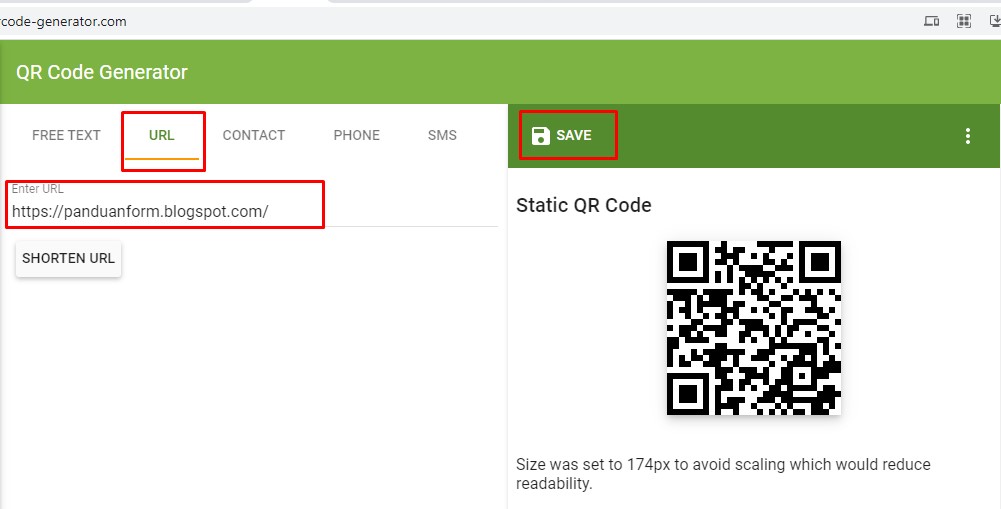Image resolution: width=1001 pixels, height=509 pixels.
Task: Open the three-dot more options menu
Action: point(968,135)
